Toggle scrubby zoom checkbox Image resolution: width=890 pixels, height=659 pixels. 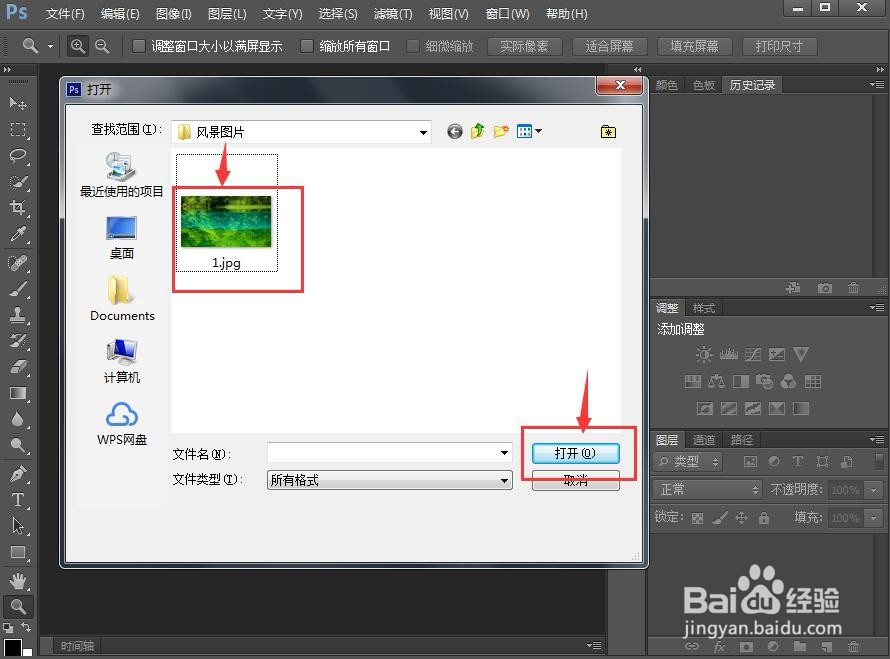413,46
